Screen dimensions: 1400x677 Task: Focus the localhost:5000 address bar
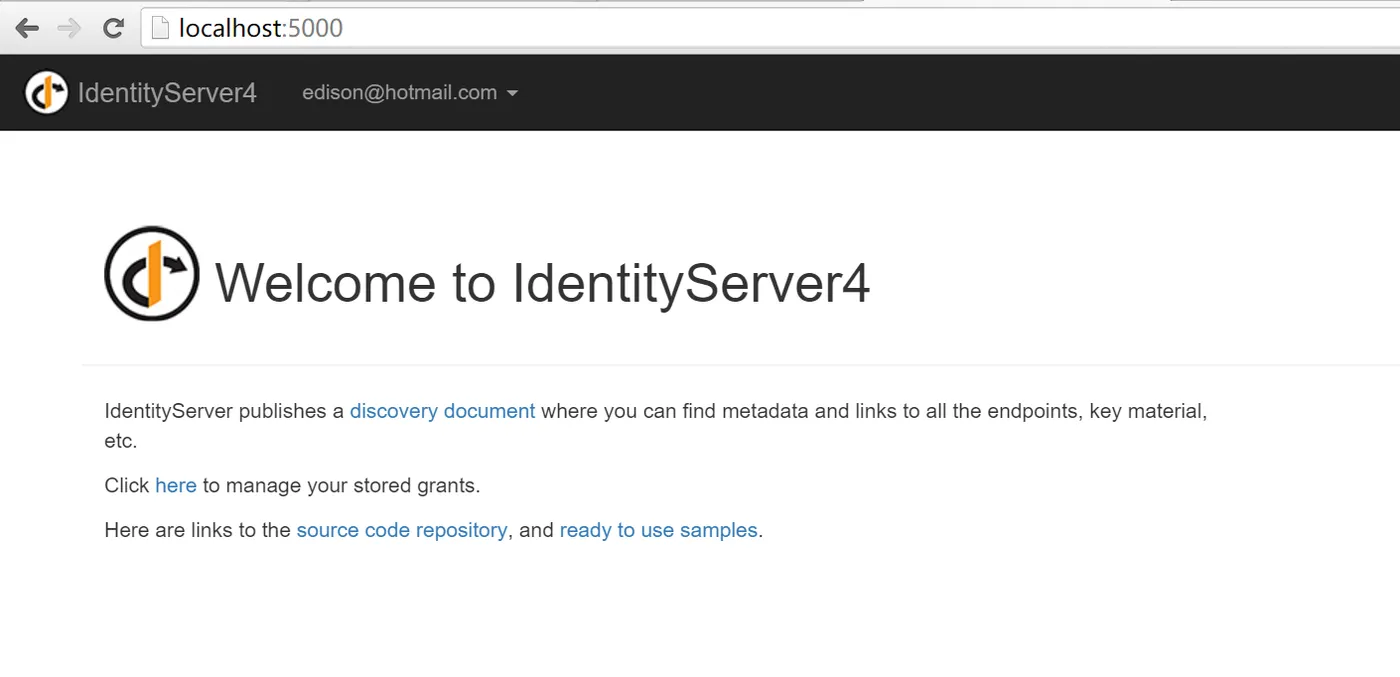point(700,28)
